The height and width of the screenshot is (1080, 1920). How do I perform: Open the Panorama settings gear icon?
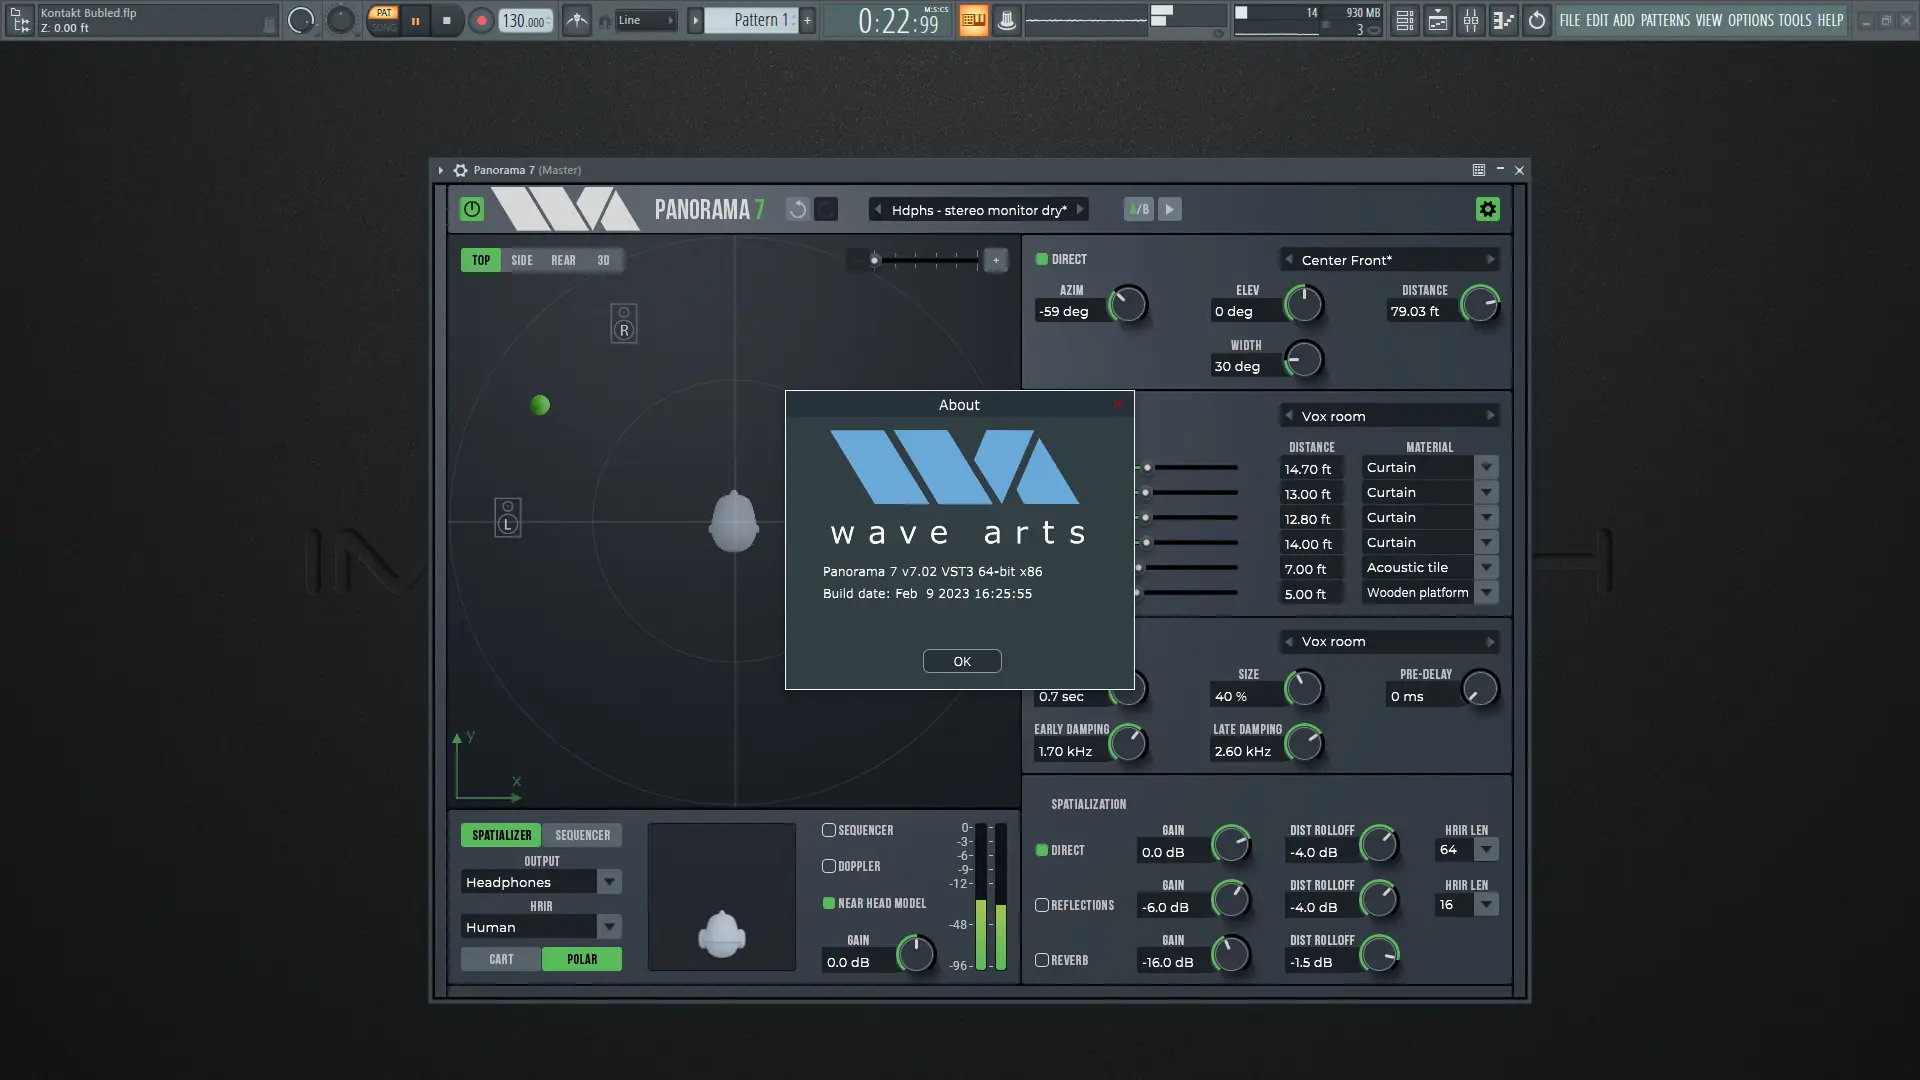[x=1487, y=209]
